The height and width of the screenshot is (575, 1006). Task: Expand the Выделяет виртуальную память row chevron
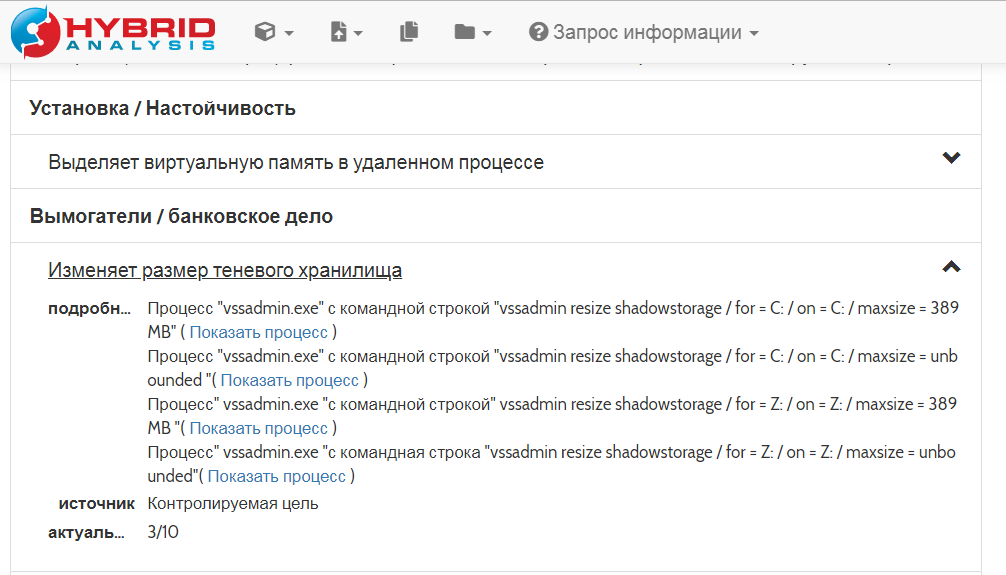951,158
